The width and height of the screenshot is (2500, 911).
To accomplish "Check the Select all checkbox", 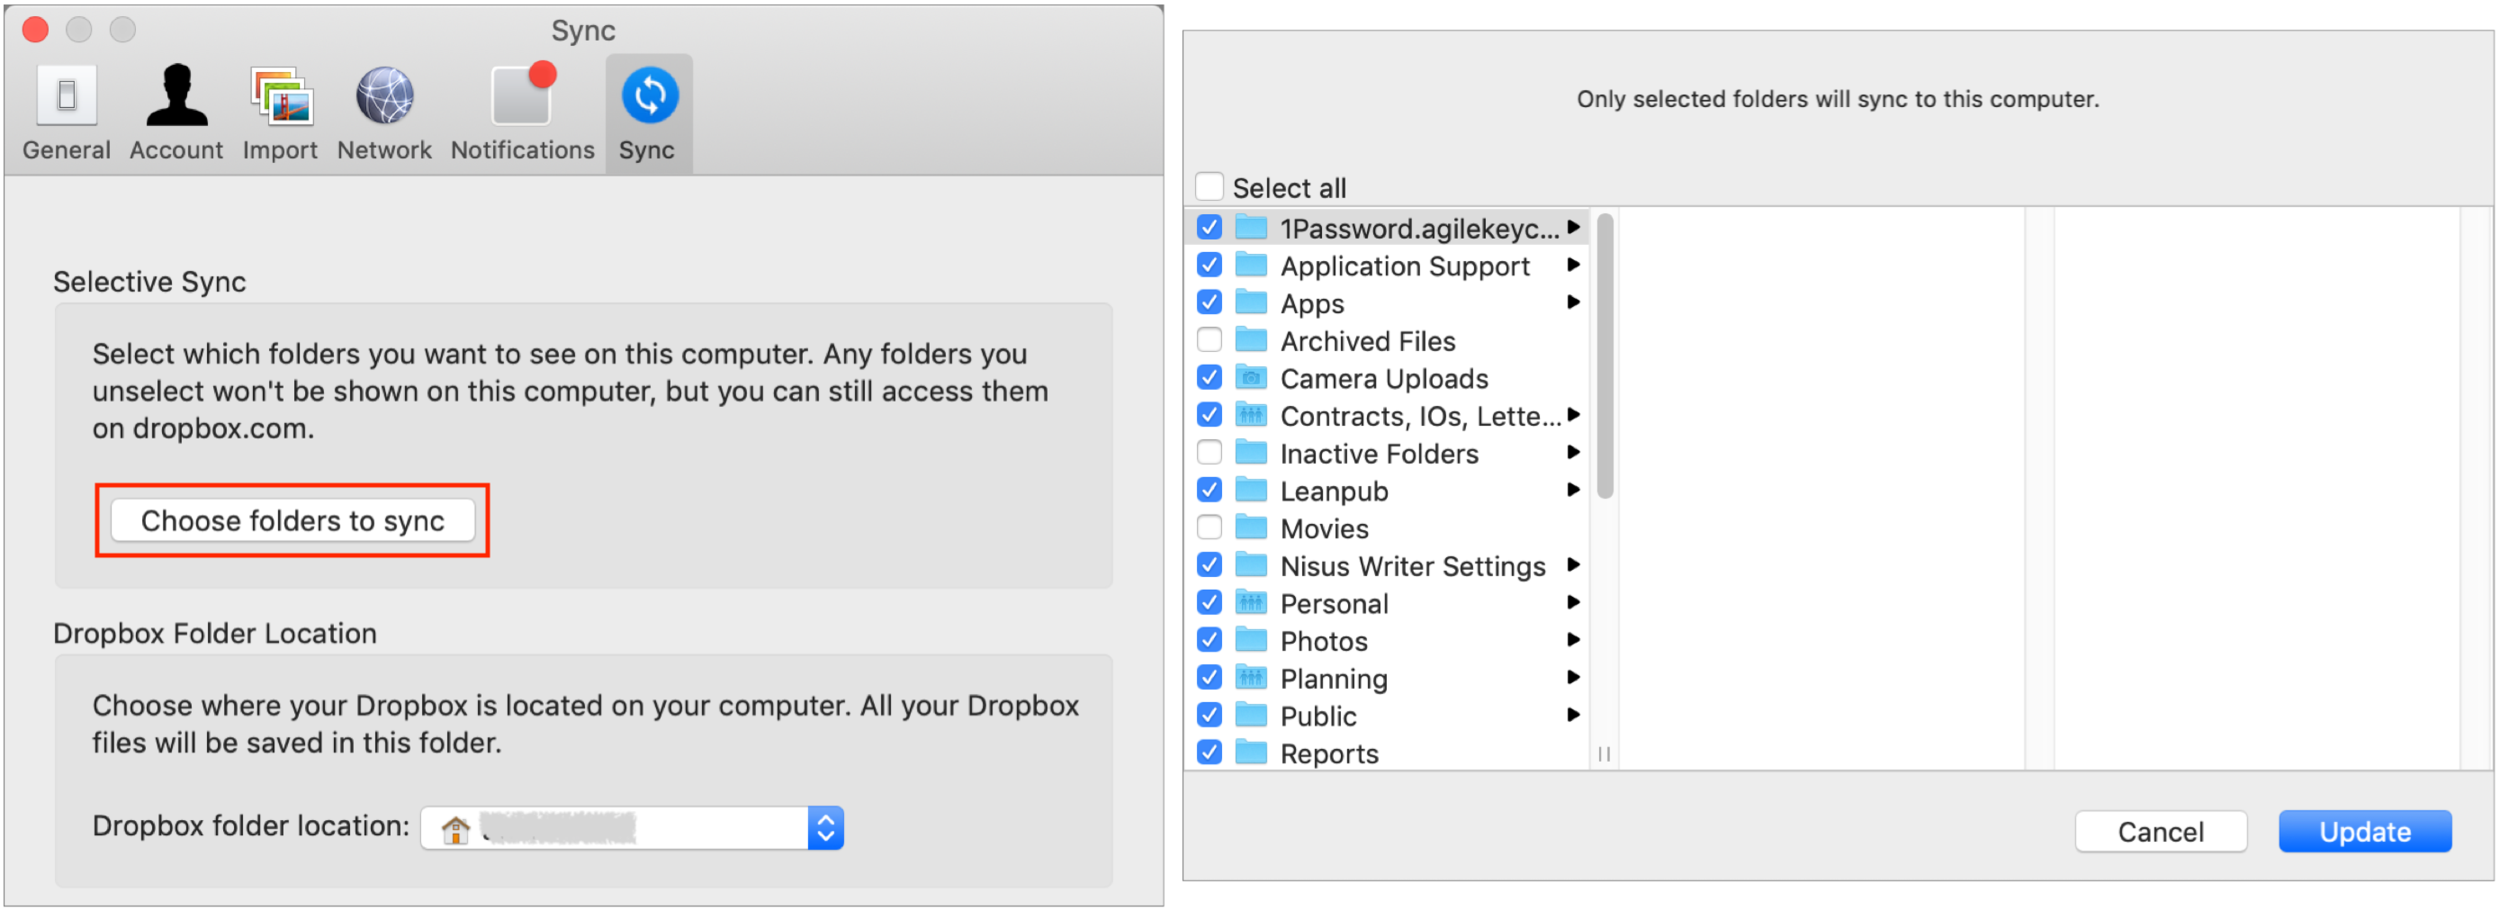I will coord(1209,186).
